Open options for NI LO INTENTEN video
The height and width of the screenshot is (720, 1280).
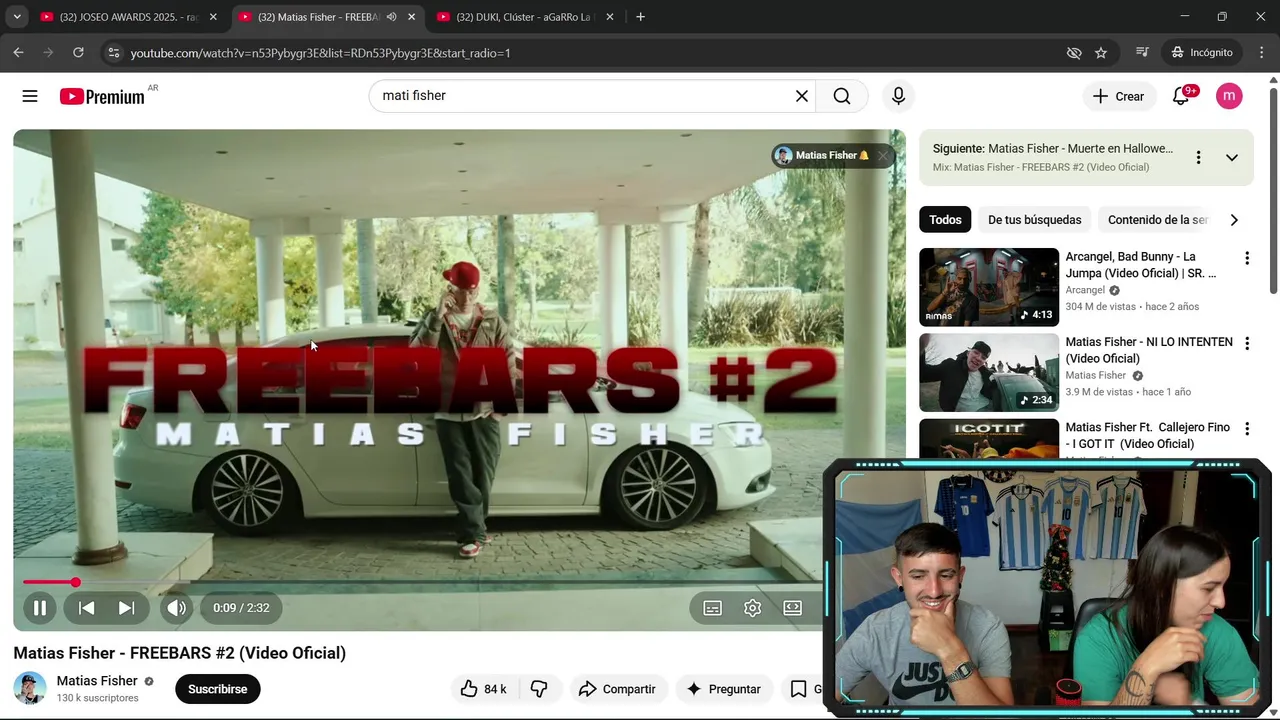point(1247,343)
